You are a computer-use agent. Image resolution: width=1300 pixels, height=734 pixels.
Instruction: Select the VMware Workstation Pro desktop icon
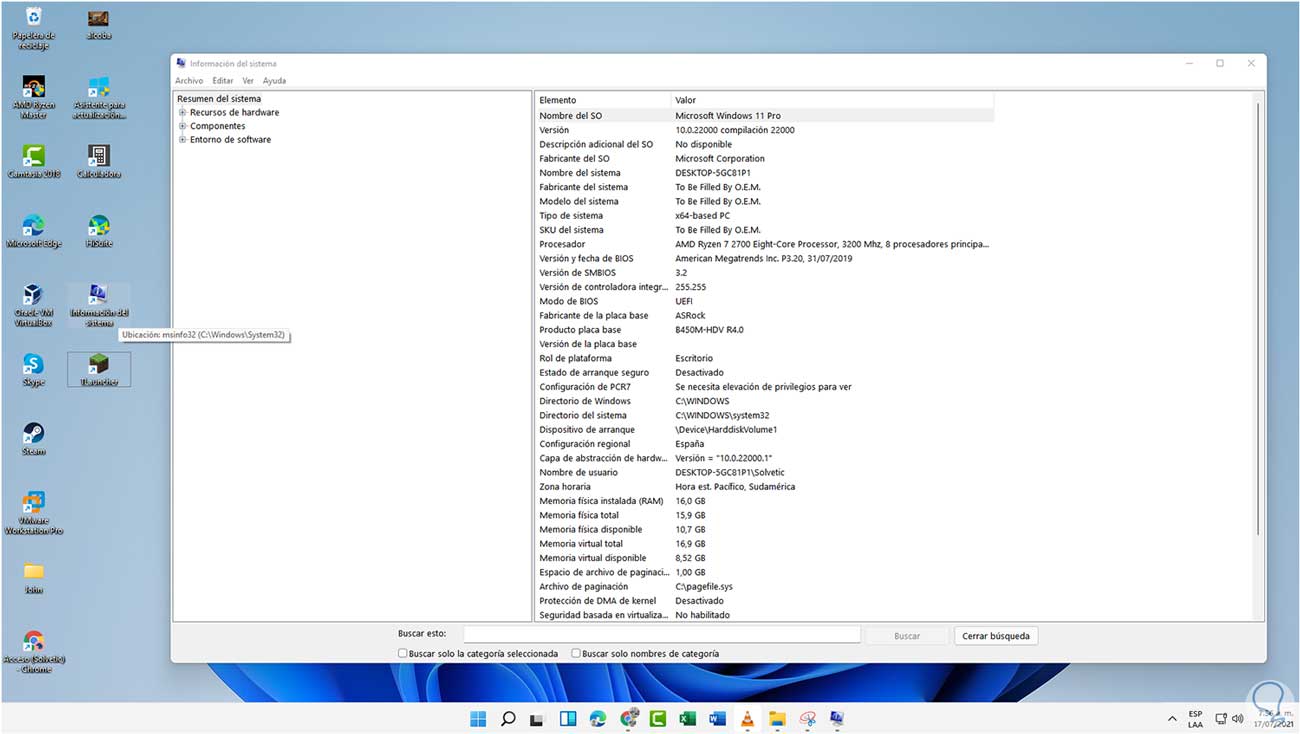(34, 513)
